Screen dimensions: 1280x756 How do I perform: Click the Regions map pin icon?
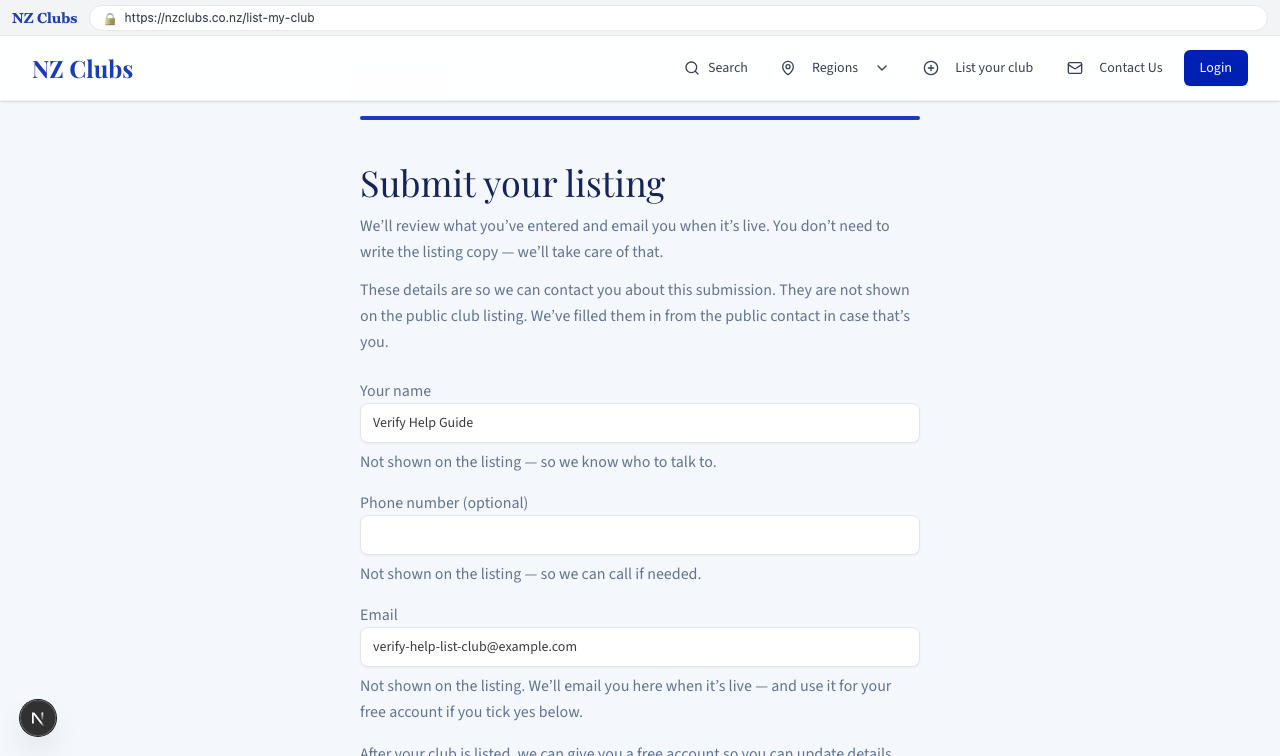click(x=788, y=68)
